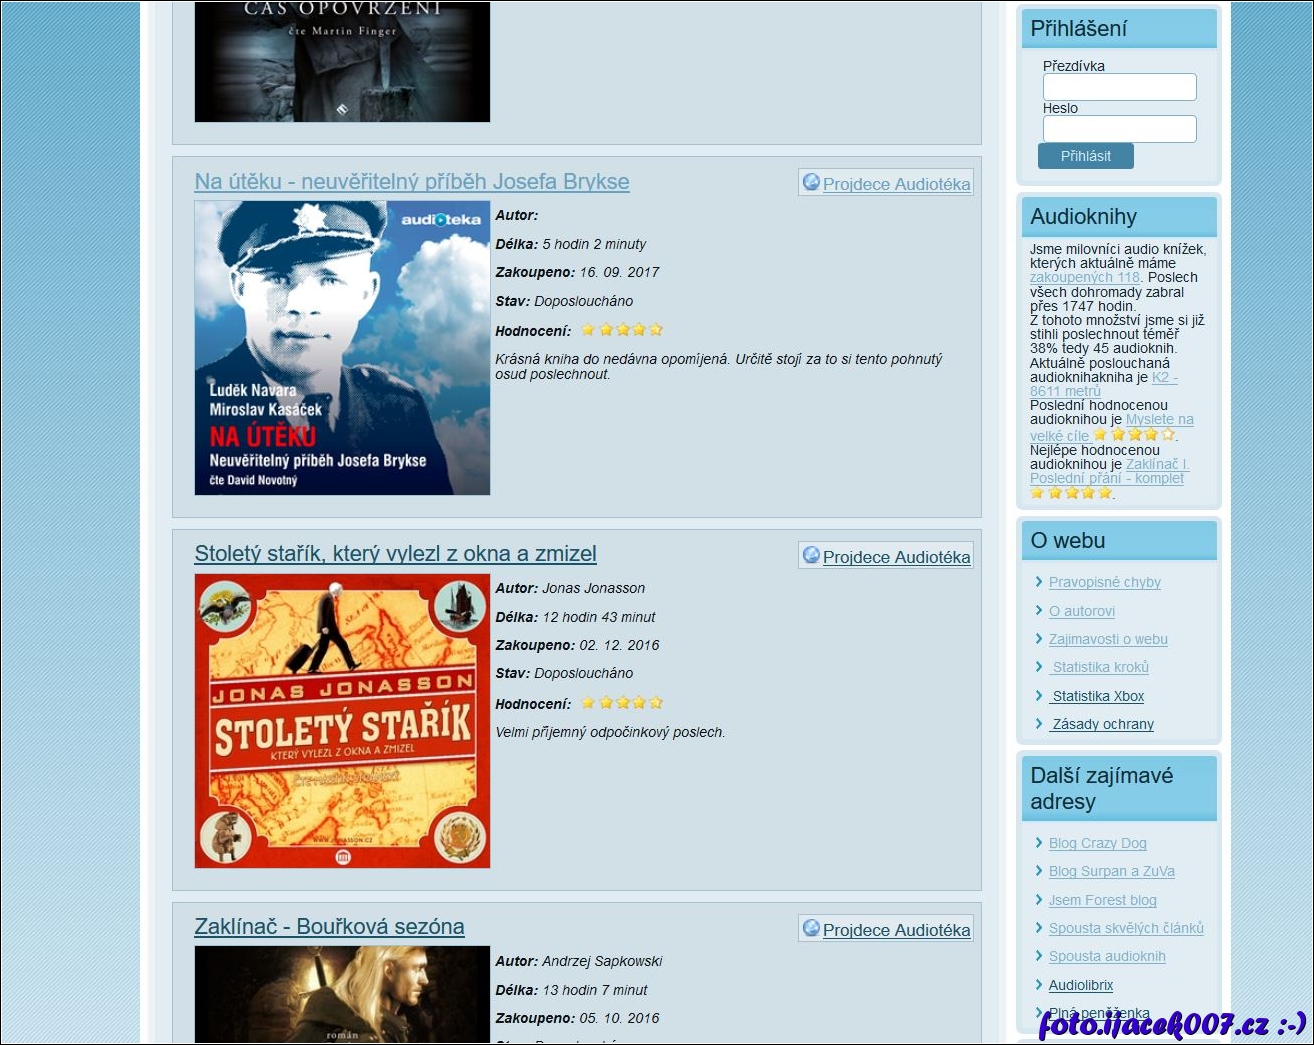Open Na útěku book cover image
The width and height of the screenshot is (1314, 1045).
342,348
